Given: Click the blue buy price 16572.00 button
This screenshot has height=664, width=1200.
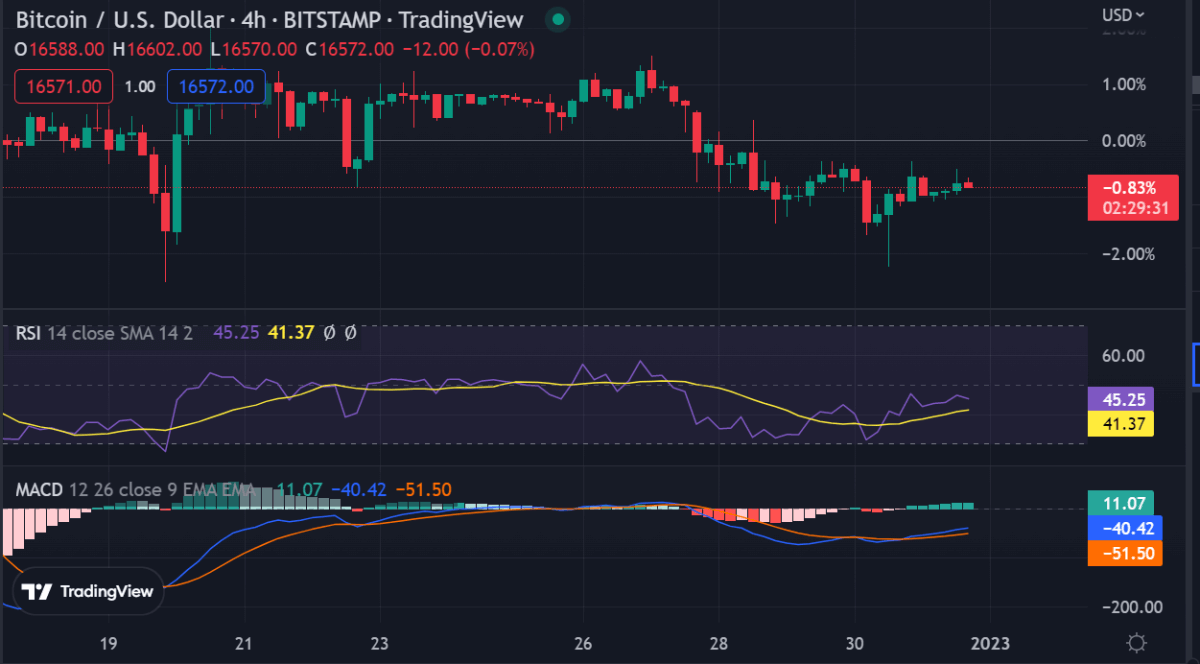Looking at the screenshot, I should 216,87.
